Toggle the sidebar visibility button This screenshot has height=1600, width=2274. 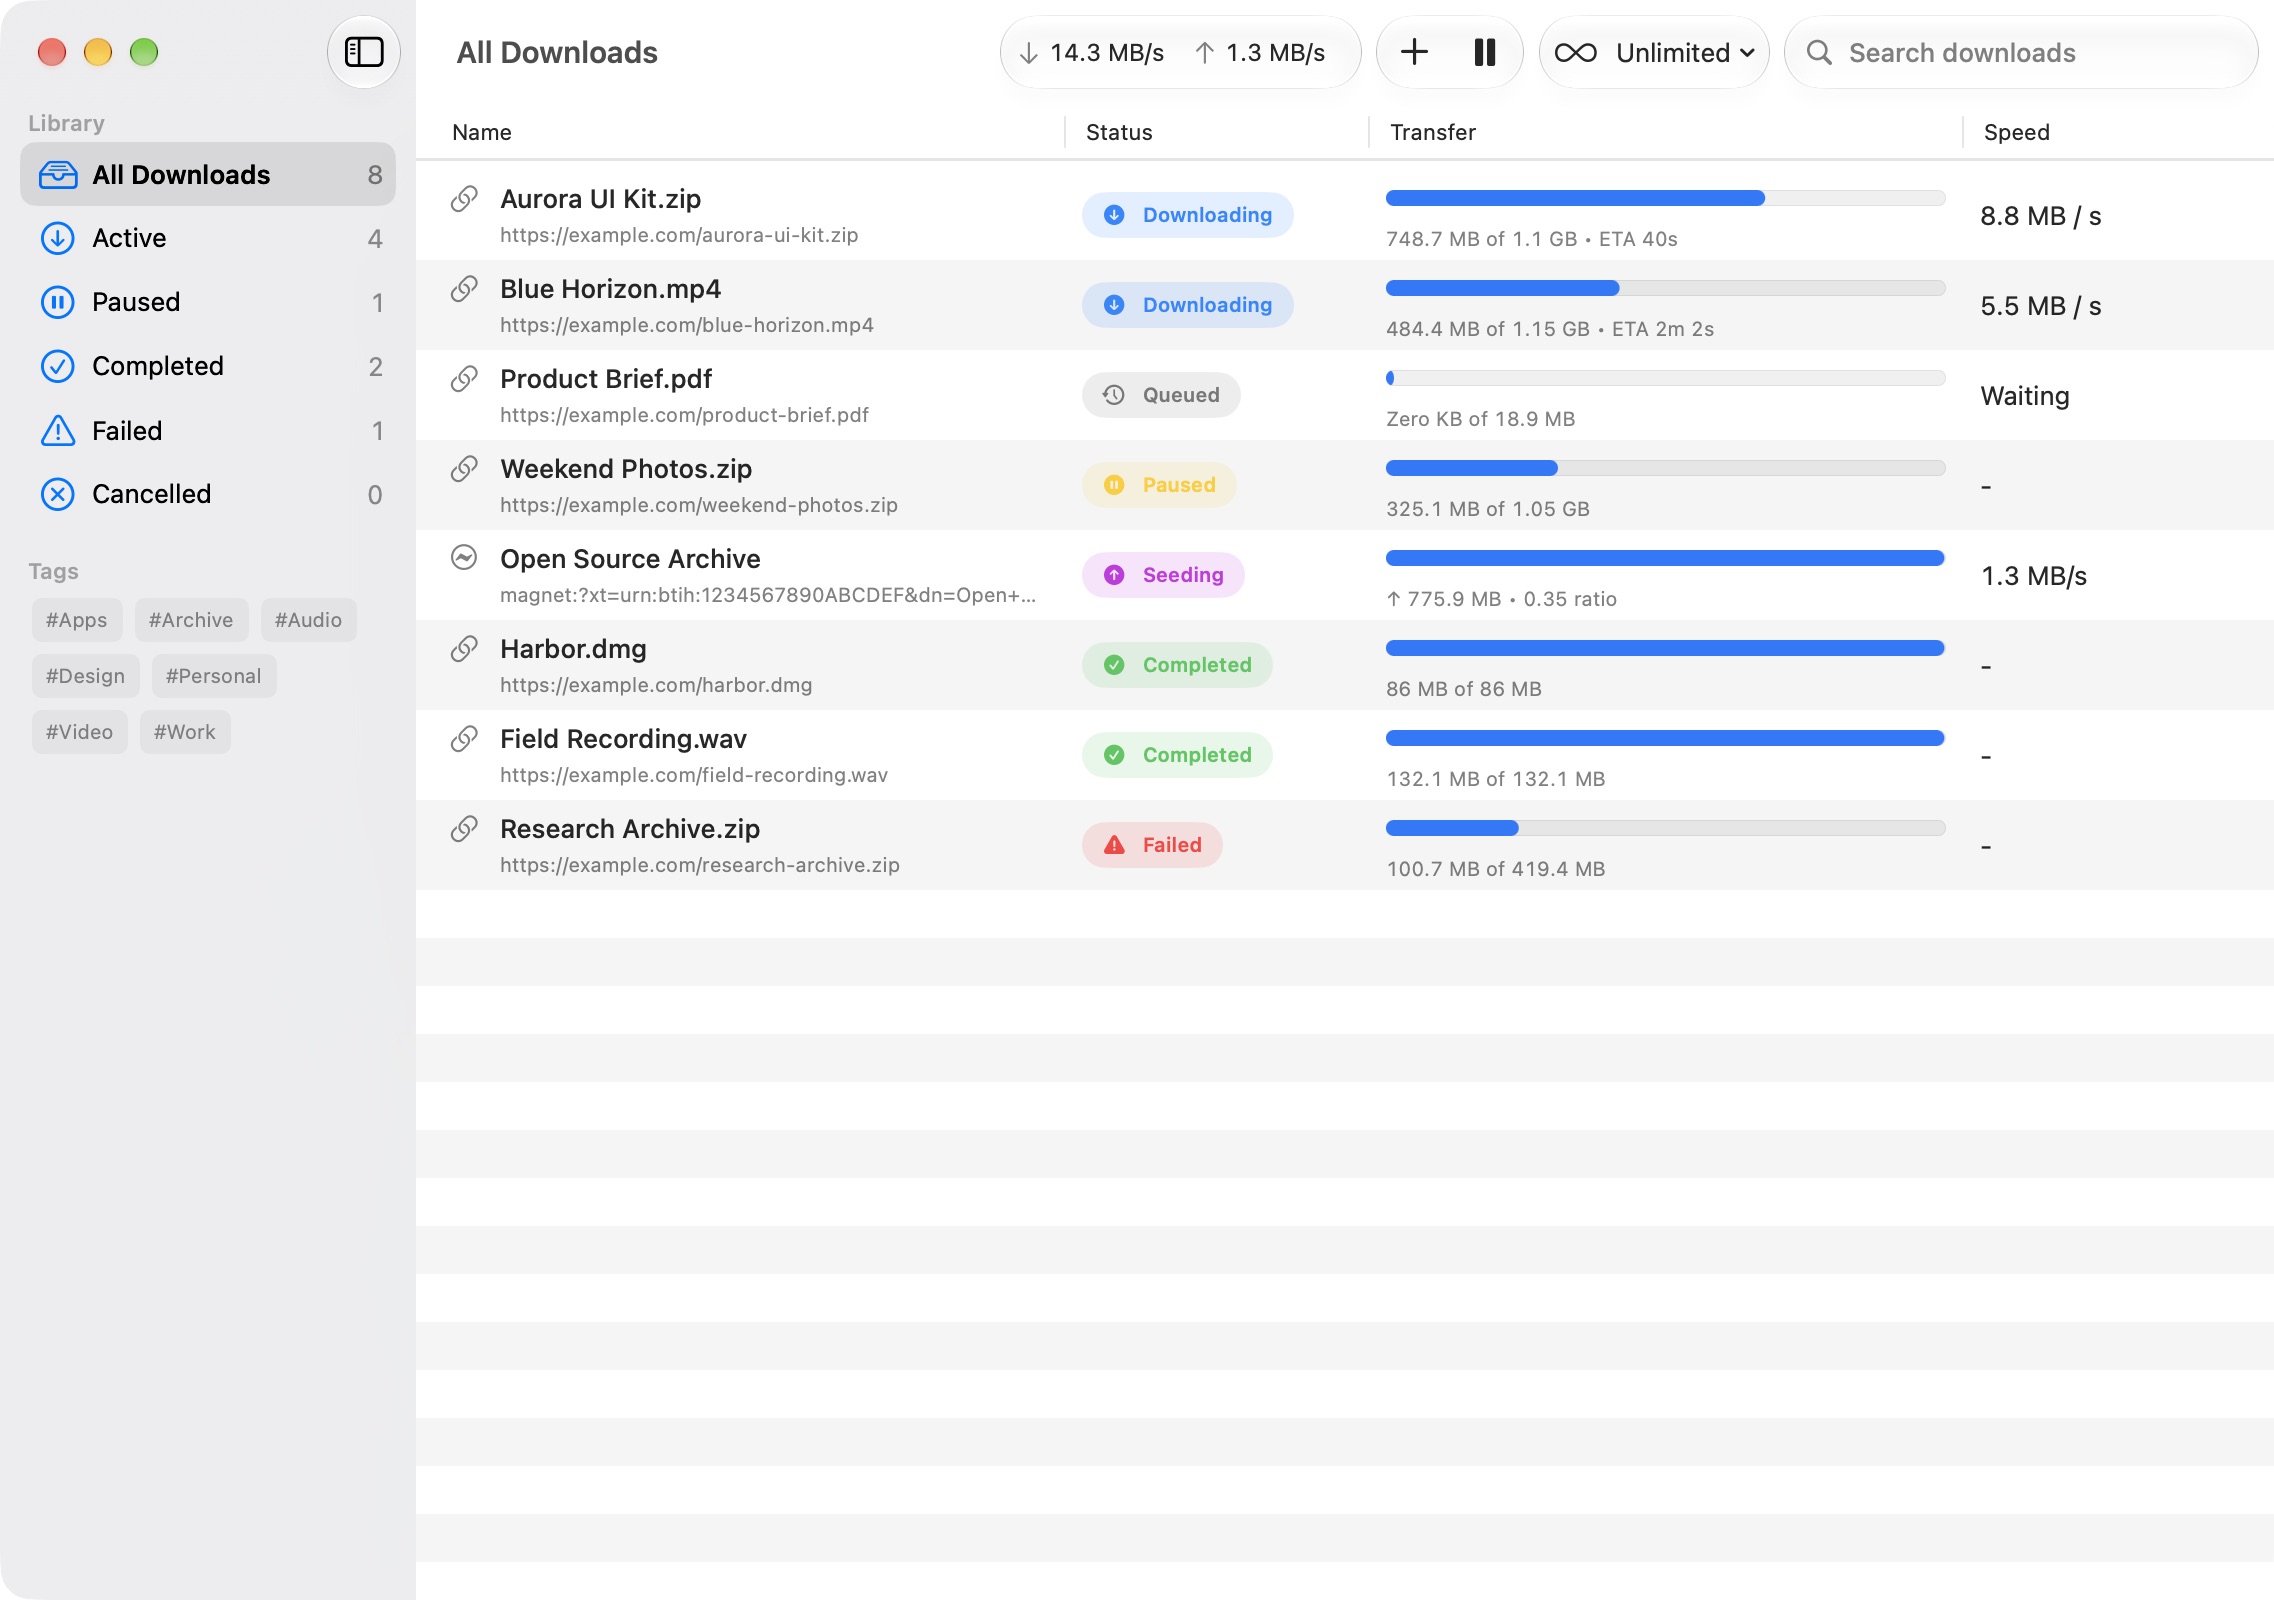[x=364, y=52]
